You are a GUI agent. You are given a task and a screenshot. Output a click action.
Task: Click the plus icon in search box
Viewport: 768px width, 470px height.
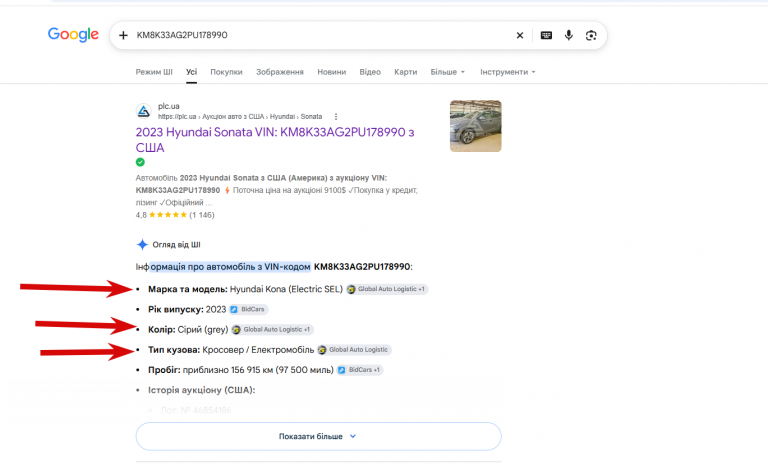(x=123, y=35)
